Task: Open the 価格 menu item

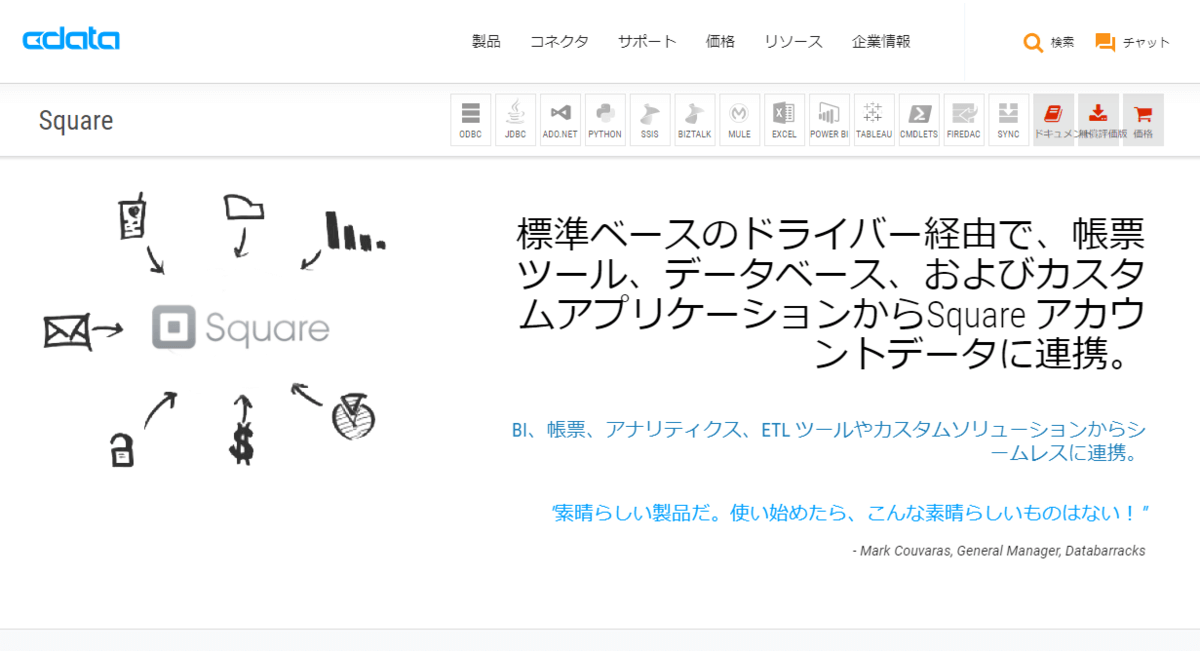Action: click(x=720, y=41)
